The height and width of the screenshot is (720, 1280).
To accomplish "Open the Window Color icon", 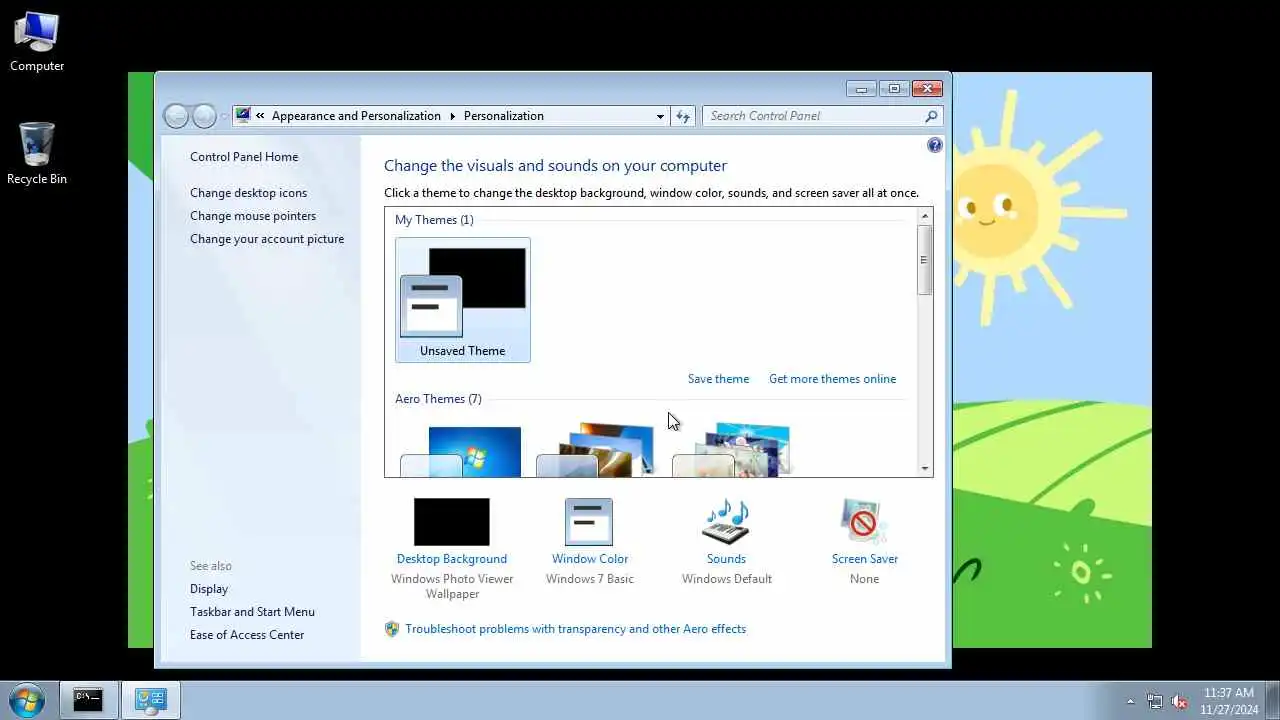I will pyautogui.click(x=589, y=522).
